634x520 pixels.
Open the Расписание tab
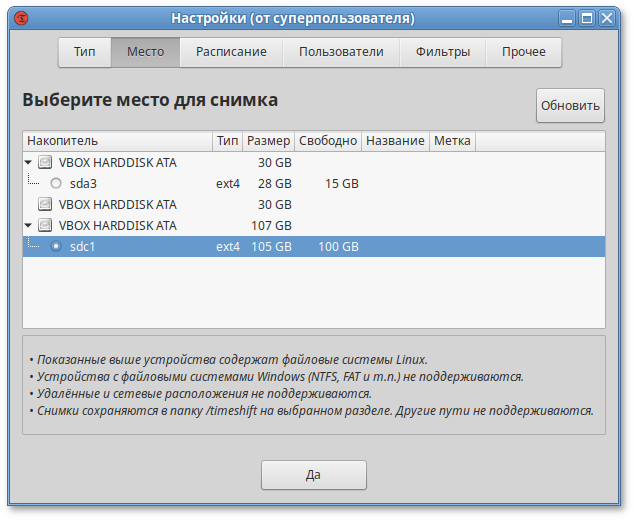231,52
